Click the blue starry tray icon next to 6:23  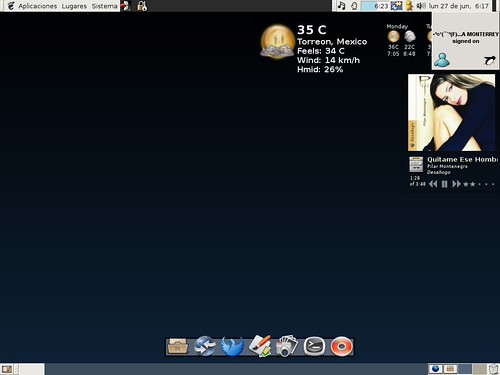(396, 6)
